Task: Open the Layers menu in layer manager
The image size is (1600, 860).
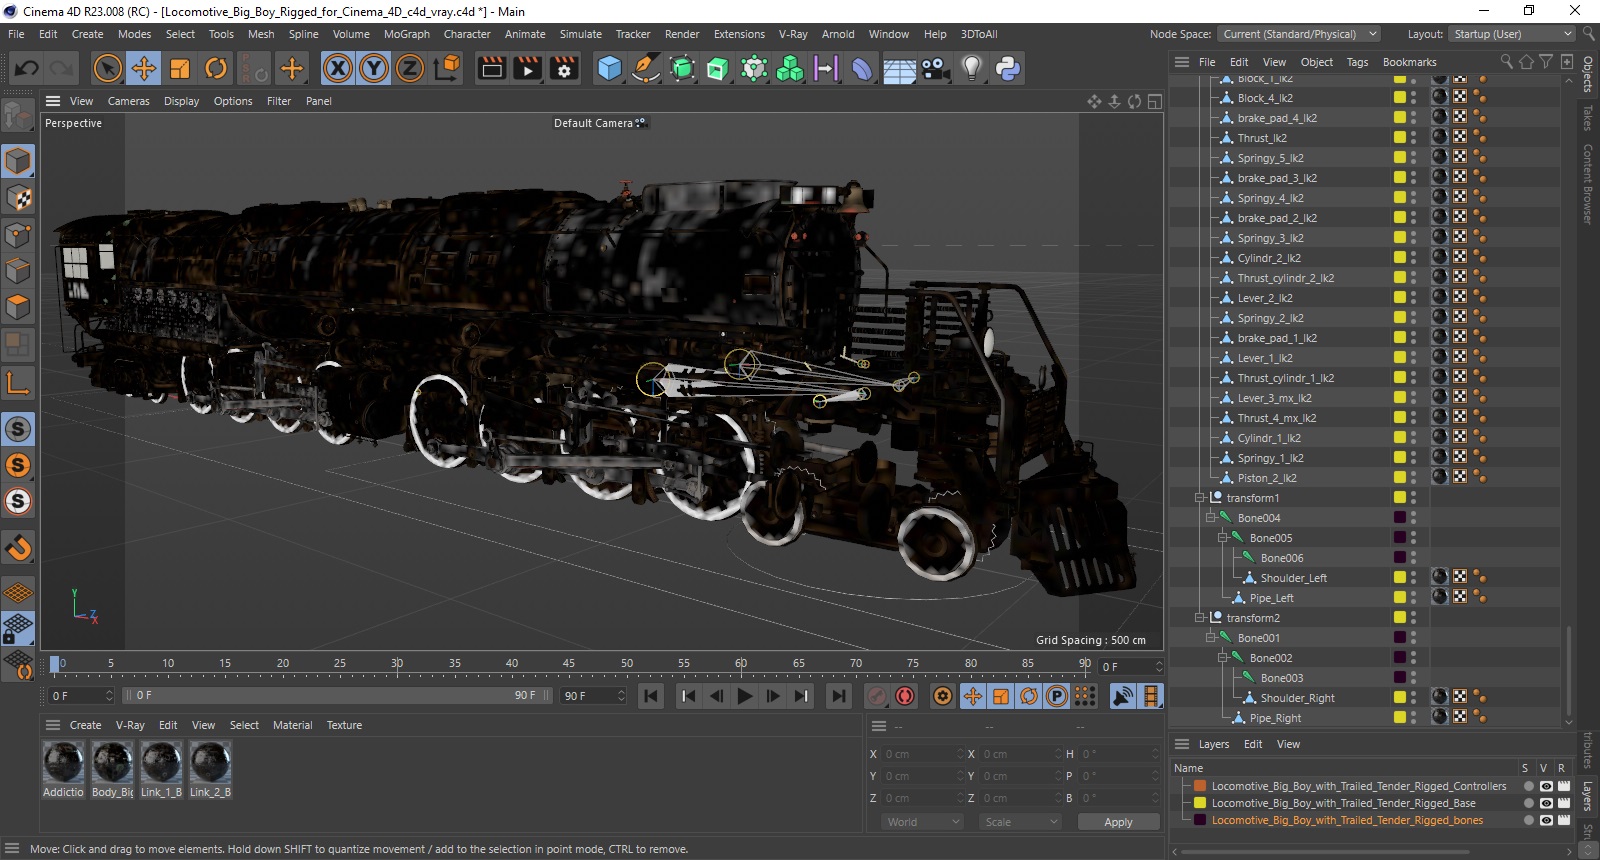Action: [x=1214, y=744]
